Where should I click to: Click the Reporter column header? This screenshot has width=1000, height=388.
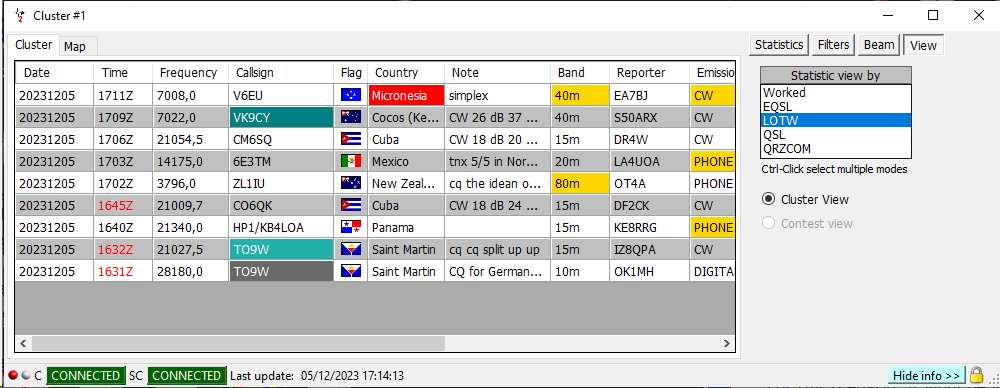[649, 73]
